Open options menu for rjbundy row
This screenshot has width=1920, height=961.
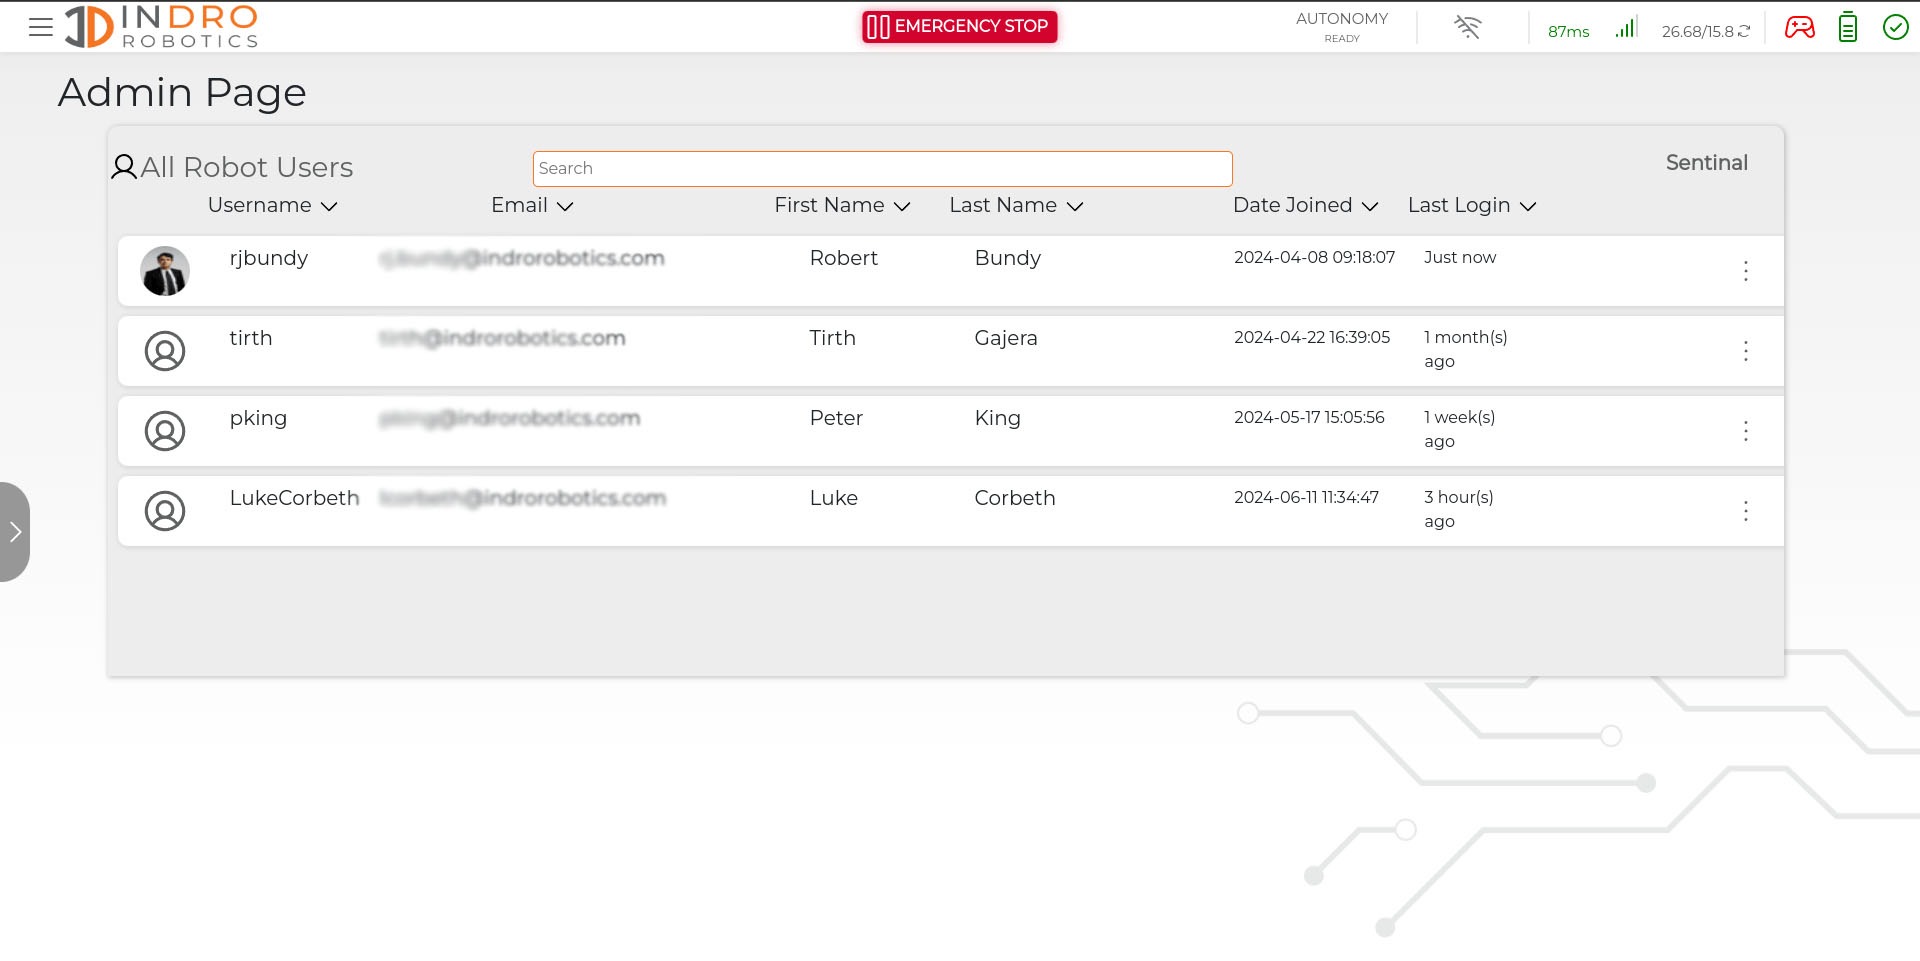[x=1745, y=271]
